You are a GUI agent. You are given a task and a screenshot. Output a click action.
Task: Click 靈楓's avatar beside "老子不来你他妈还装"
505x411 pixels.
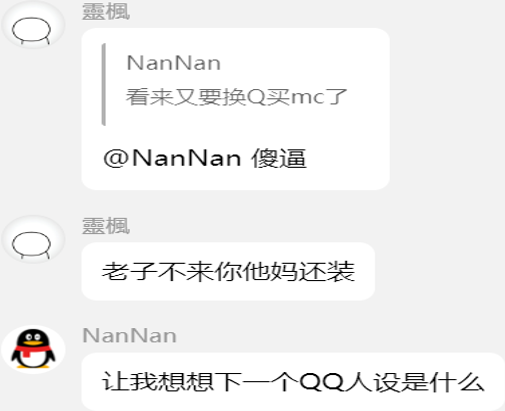point(32,239)
